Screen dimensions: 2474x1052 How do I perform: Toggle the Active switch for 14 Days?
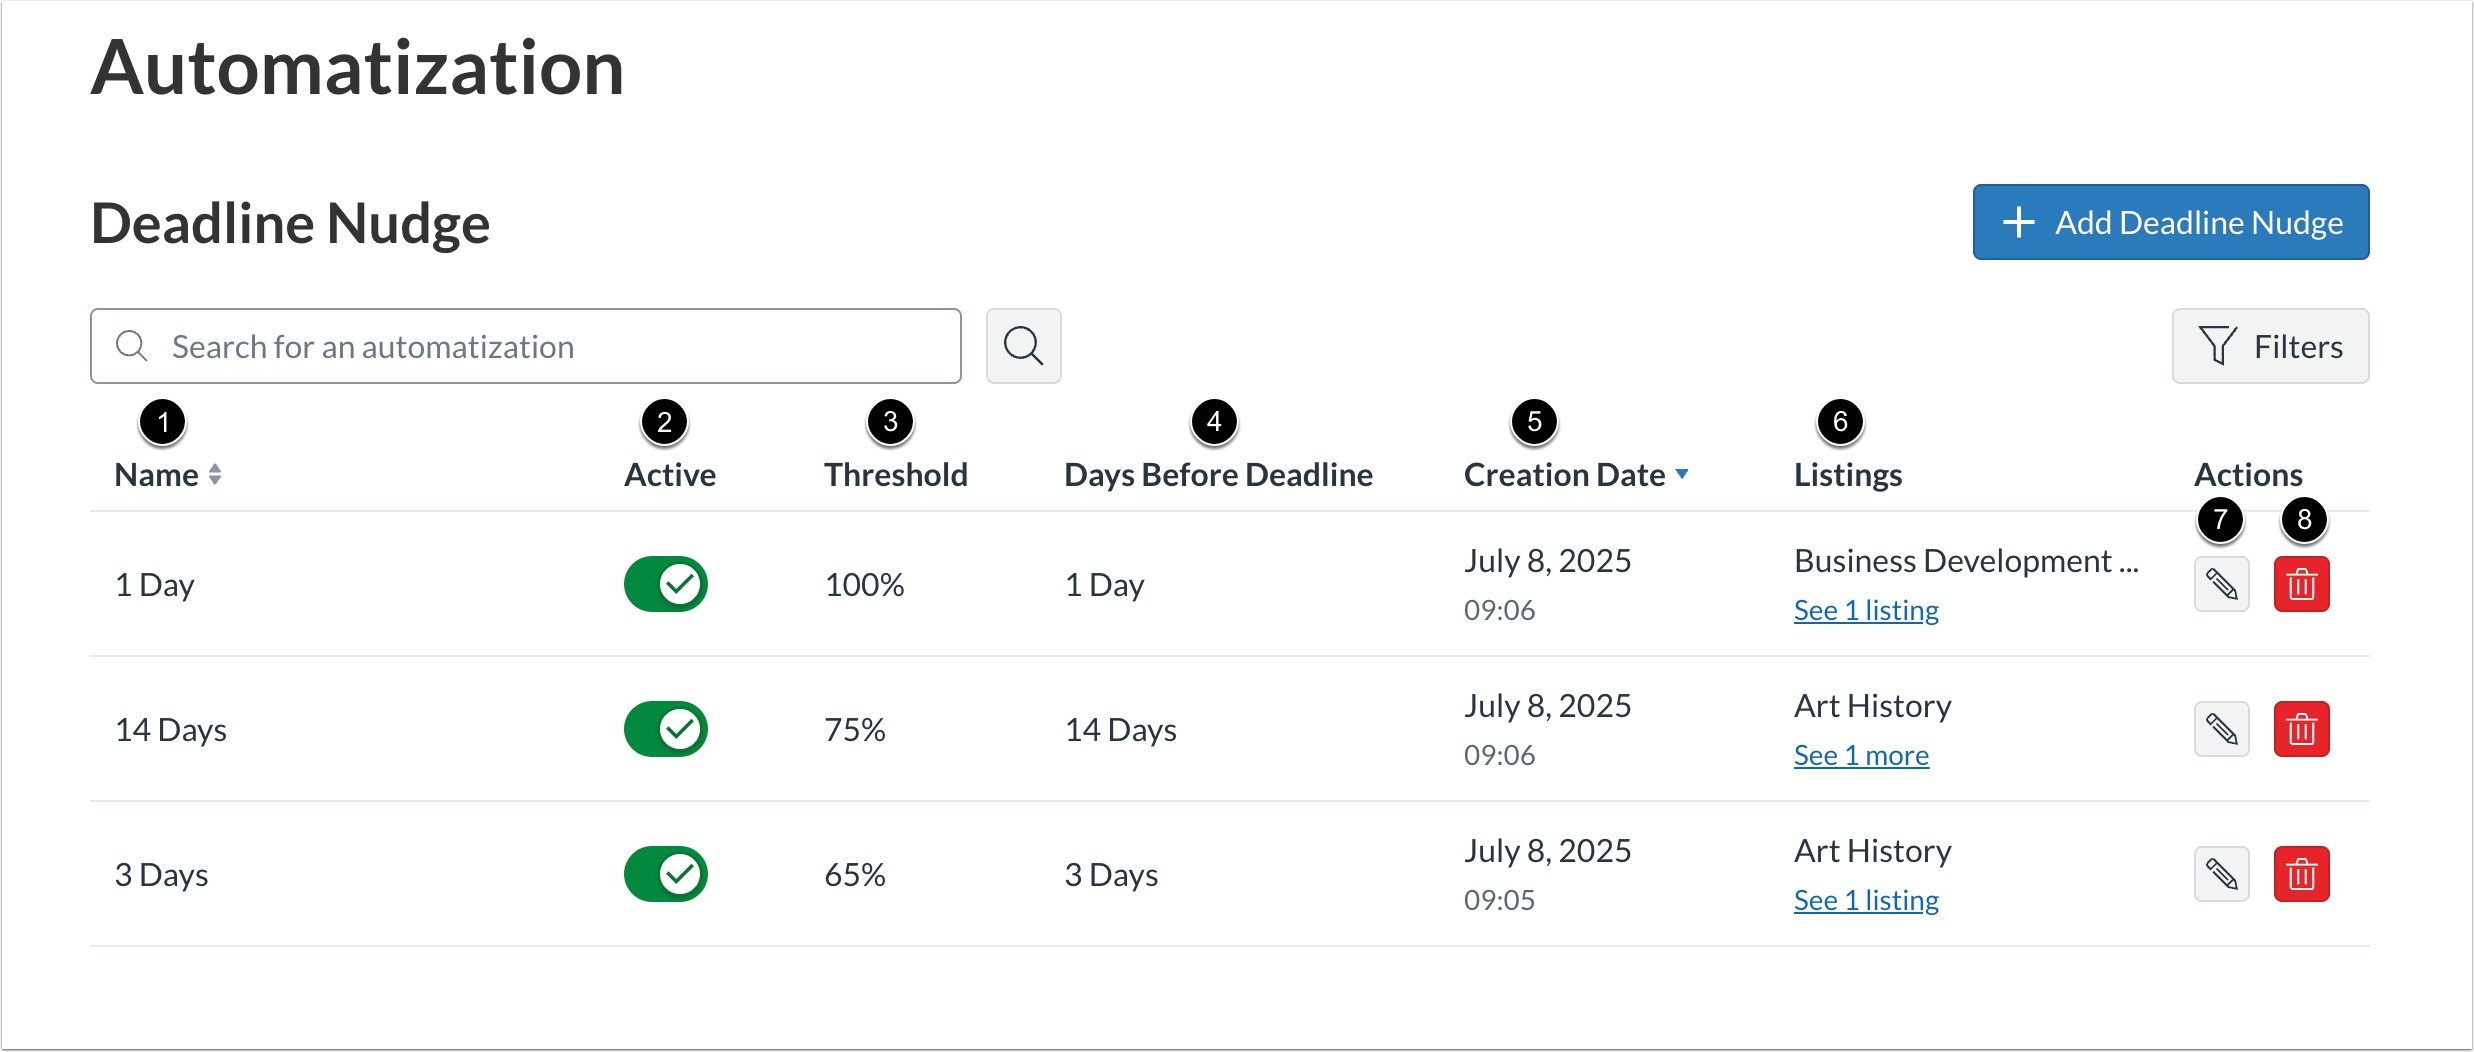click(665, 729)
